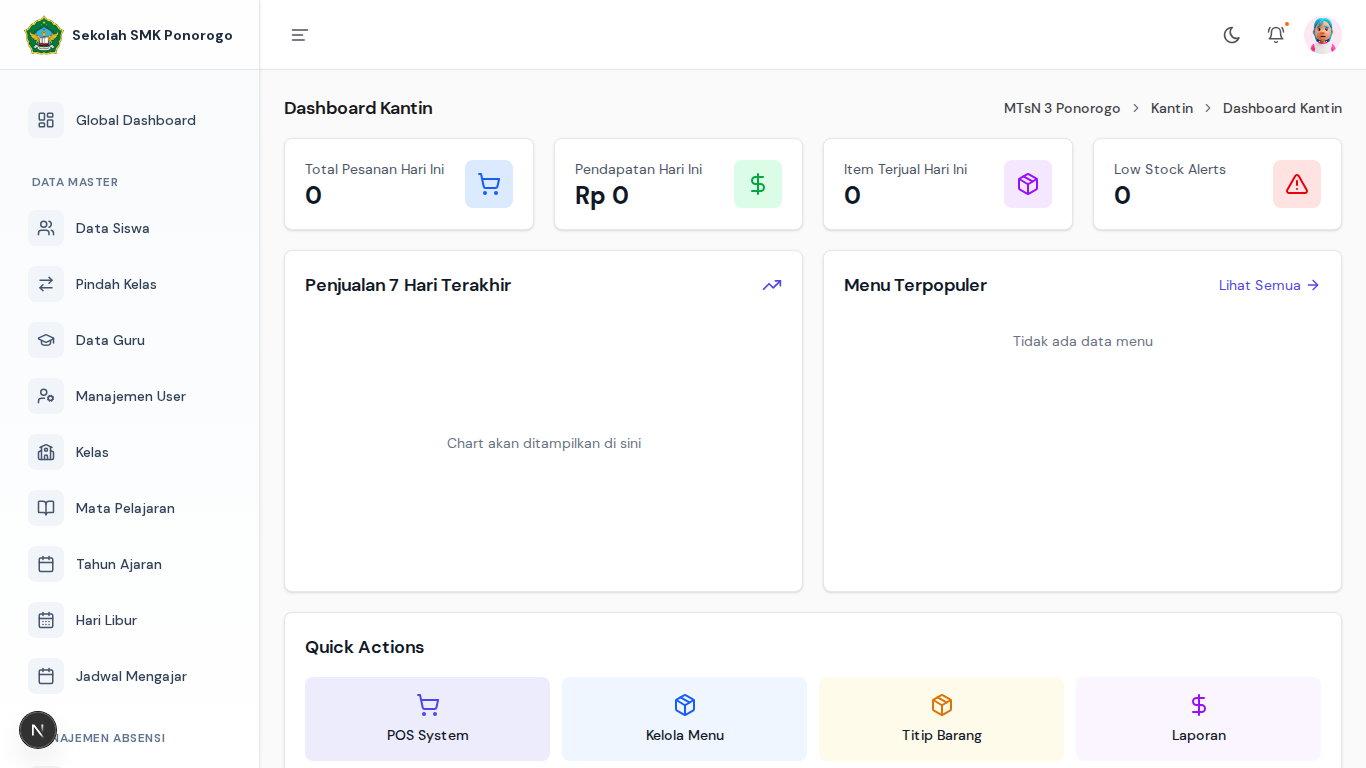Open Manajemen User label

pyautogui.click(x=131, y=396)
